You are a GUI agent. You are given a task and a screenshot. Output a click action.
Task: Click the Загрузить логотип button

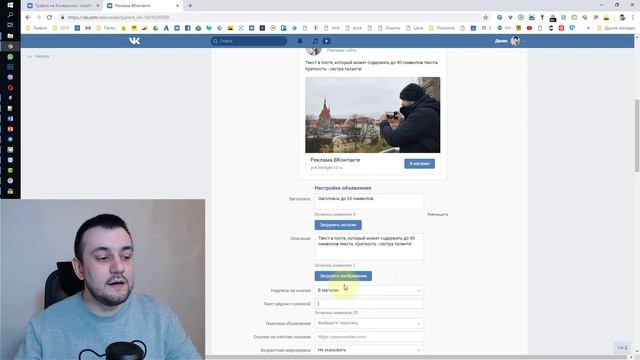pos(338,225)
